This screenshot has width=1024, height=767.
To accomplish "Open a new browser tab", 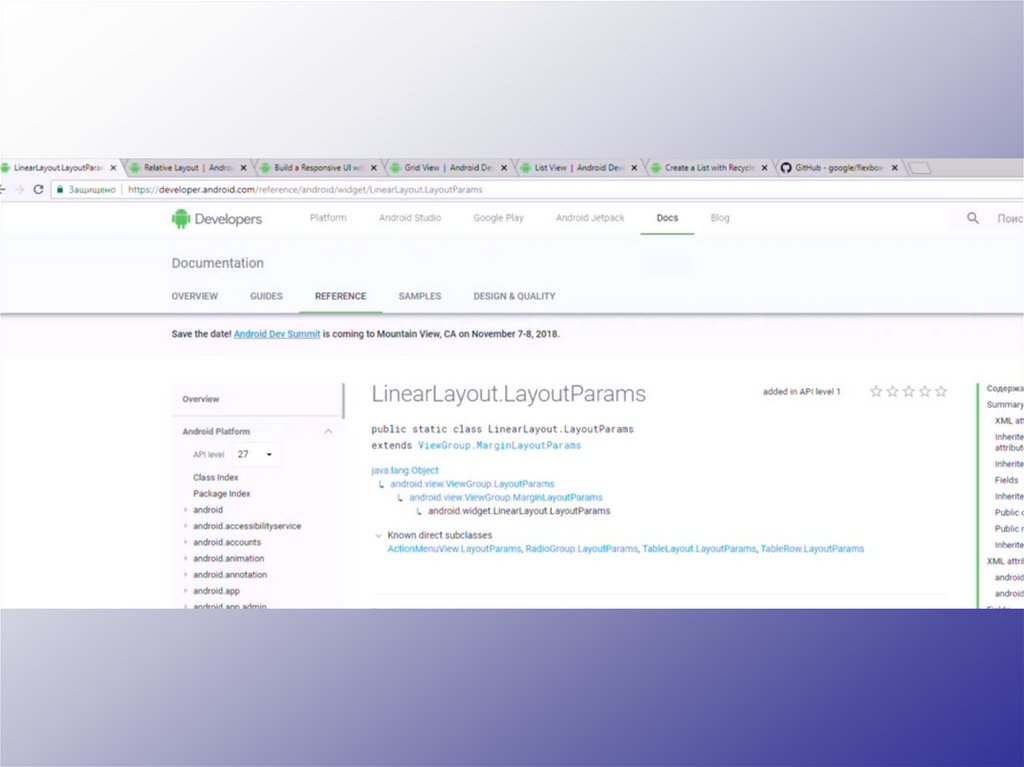I will (x=920, y=169).
